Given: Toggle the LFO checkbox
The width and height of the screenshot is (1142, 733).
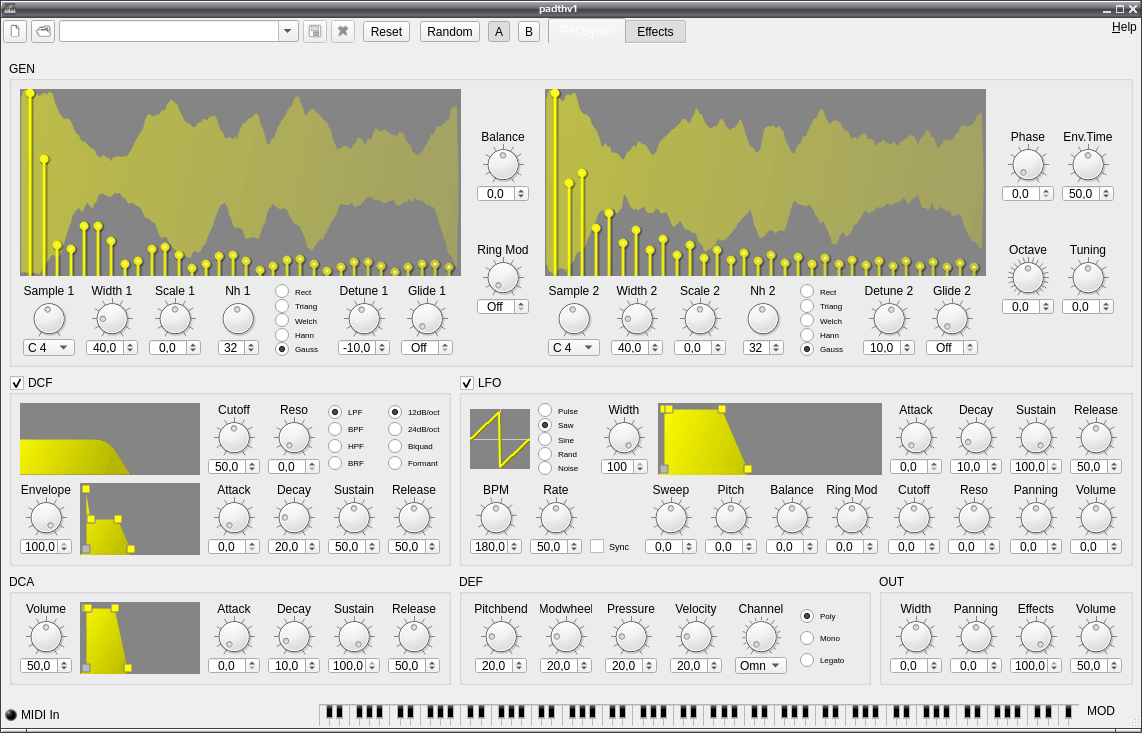Looking at the screenshot, I should point(467,383).
